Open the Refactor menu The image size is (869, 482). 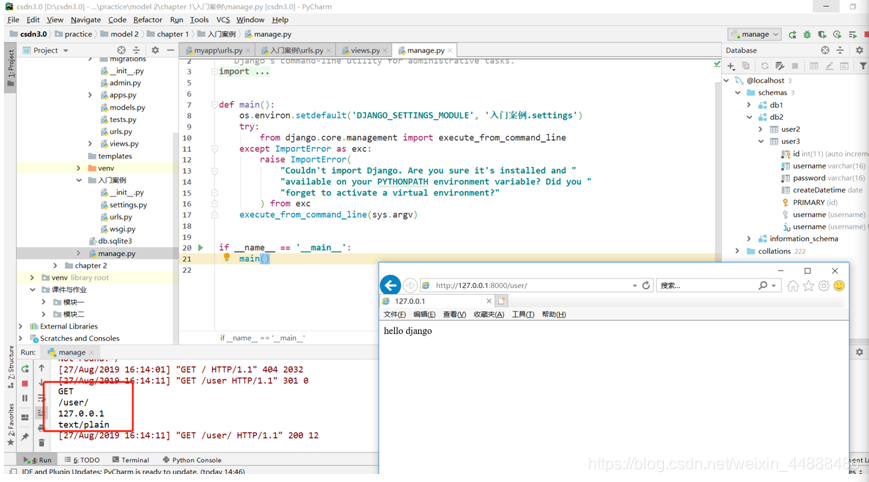point(147,19)
